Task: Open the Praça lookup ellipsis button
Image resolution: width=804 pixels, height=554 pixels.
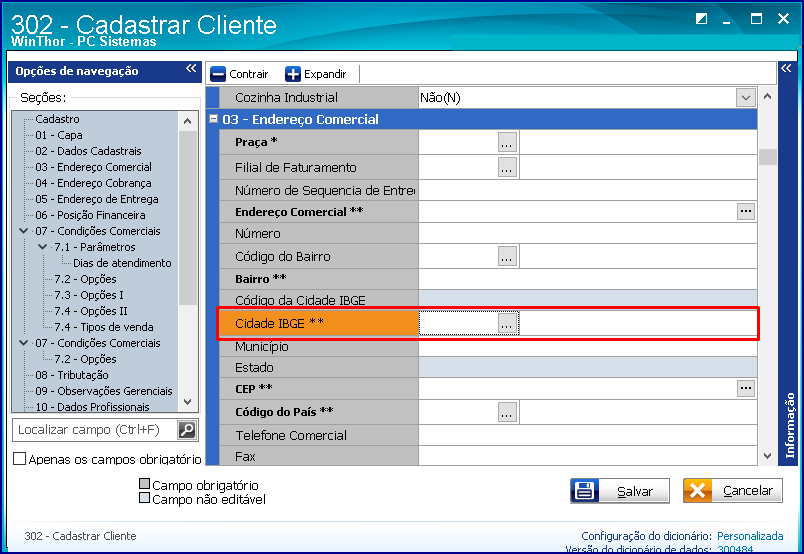Action: point(507,142)
